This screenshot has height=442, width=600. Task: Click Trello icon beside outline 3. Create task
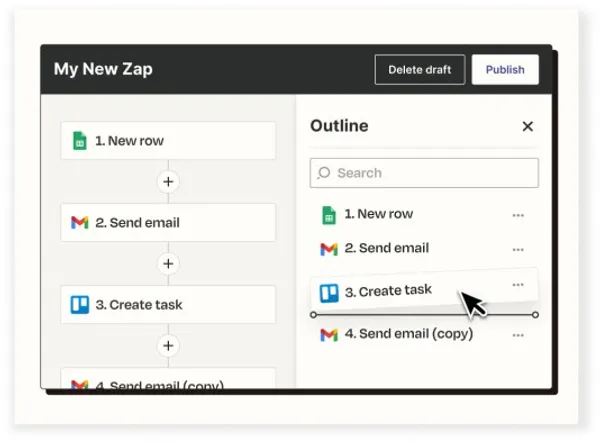[x=329, y=293]
